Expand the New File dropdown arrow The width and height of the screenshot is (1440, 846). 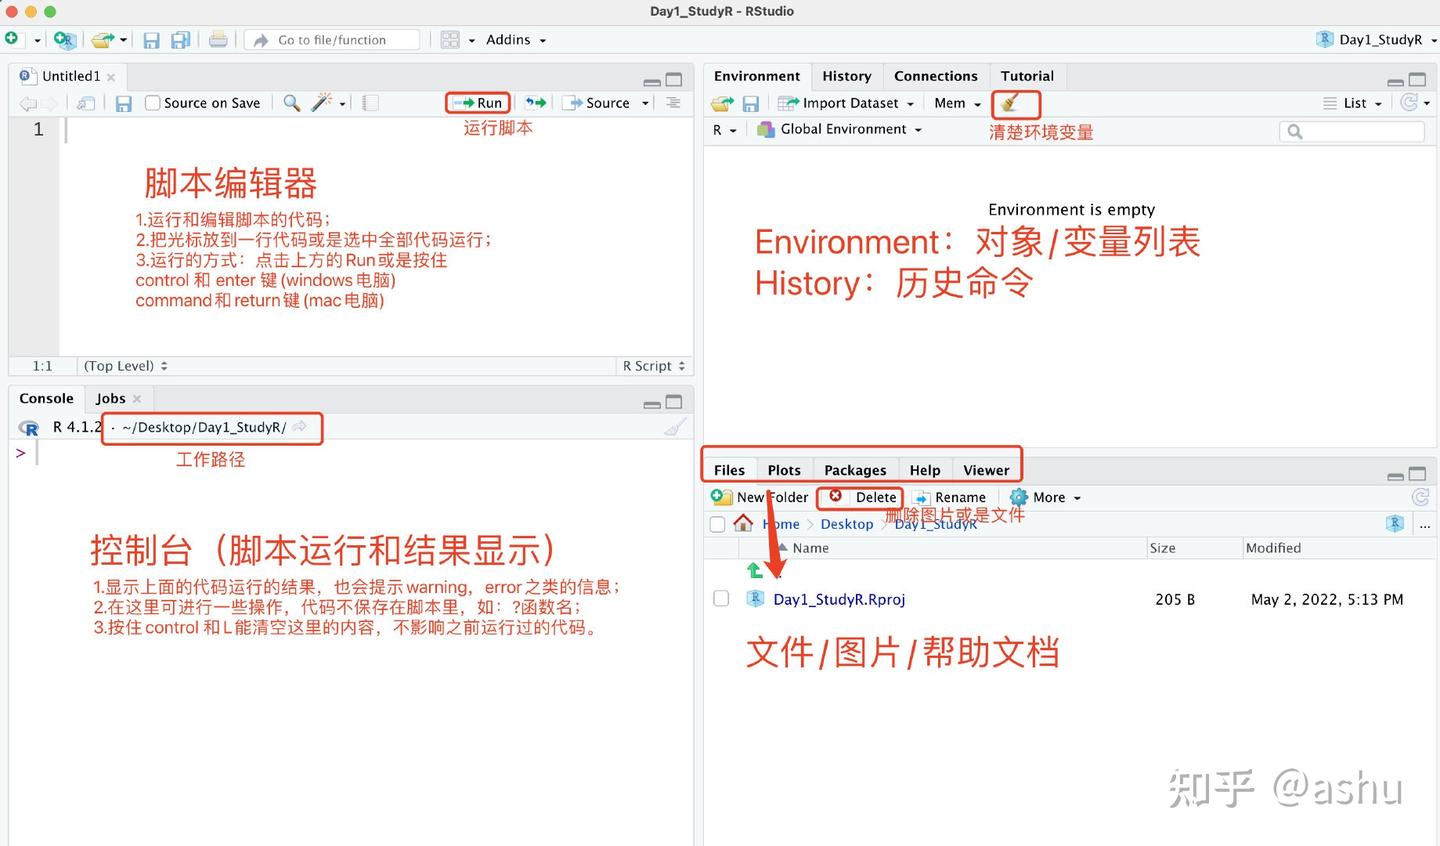point(37,41)
